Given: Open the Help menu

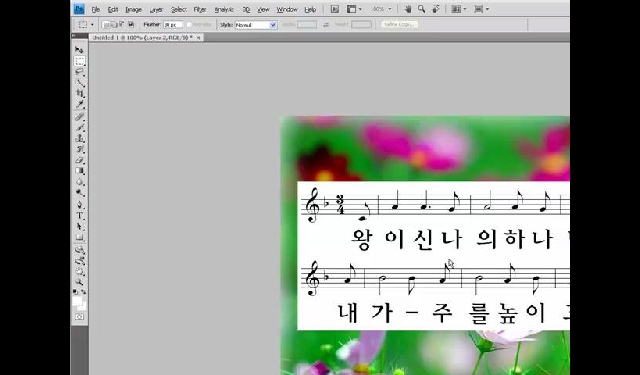Looking at the screenshot, I should point(310,9).
